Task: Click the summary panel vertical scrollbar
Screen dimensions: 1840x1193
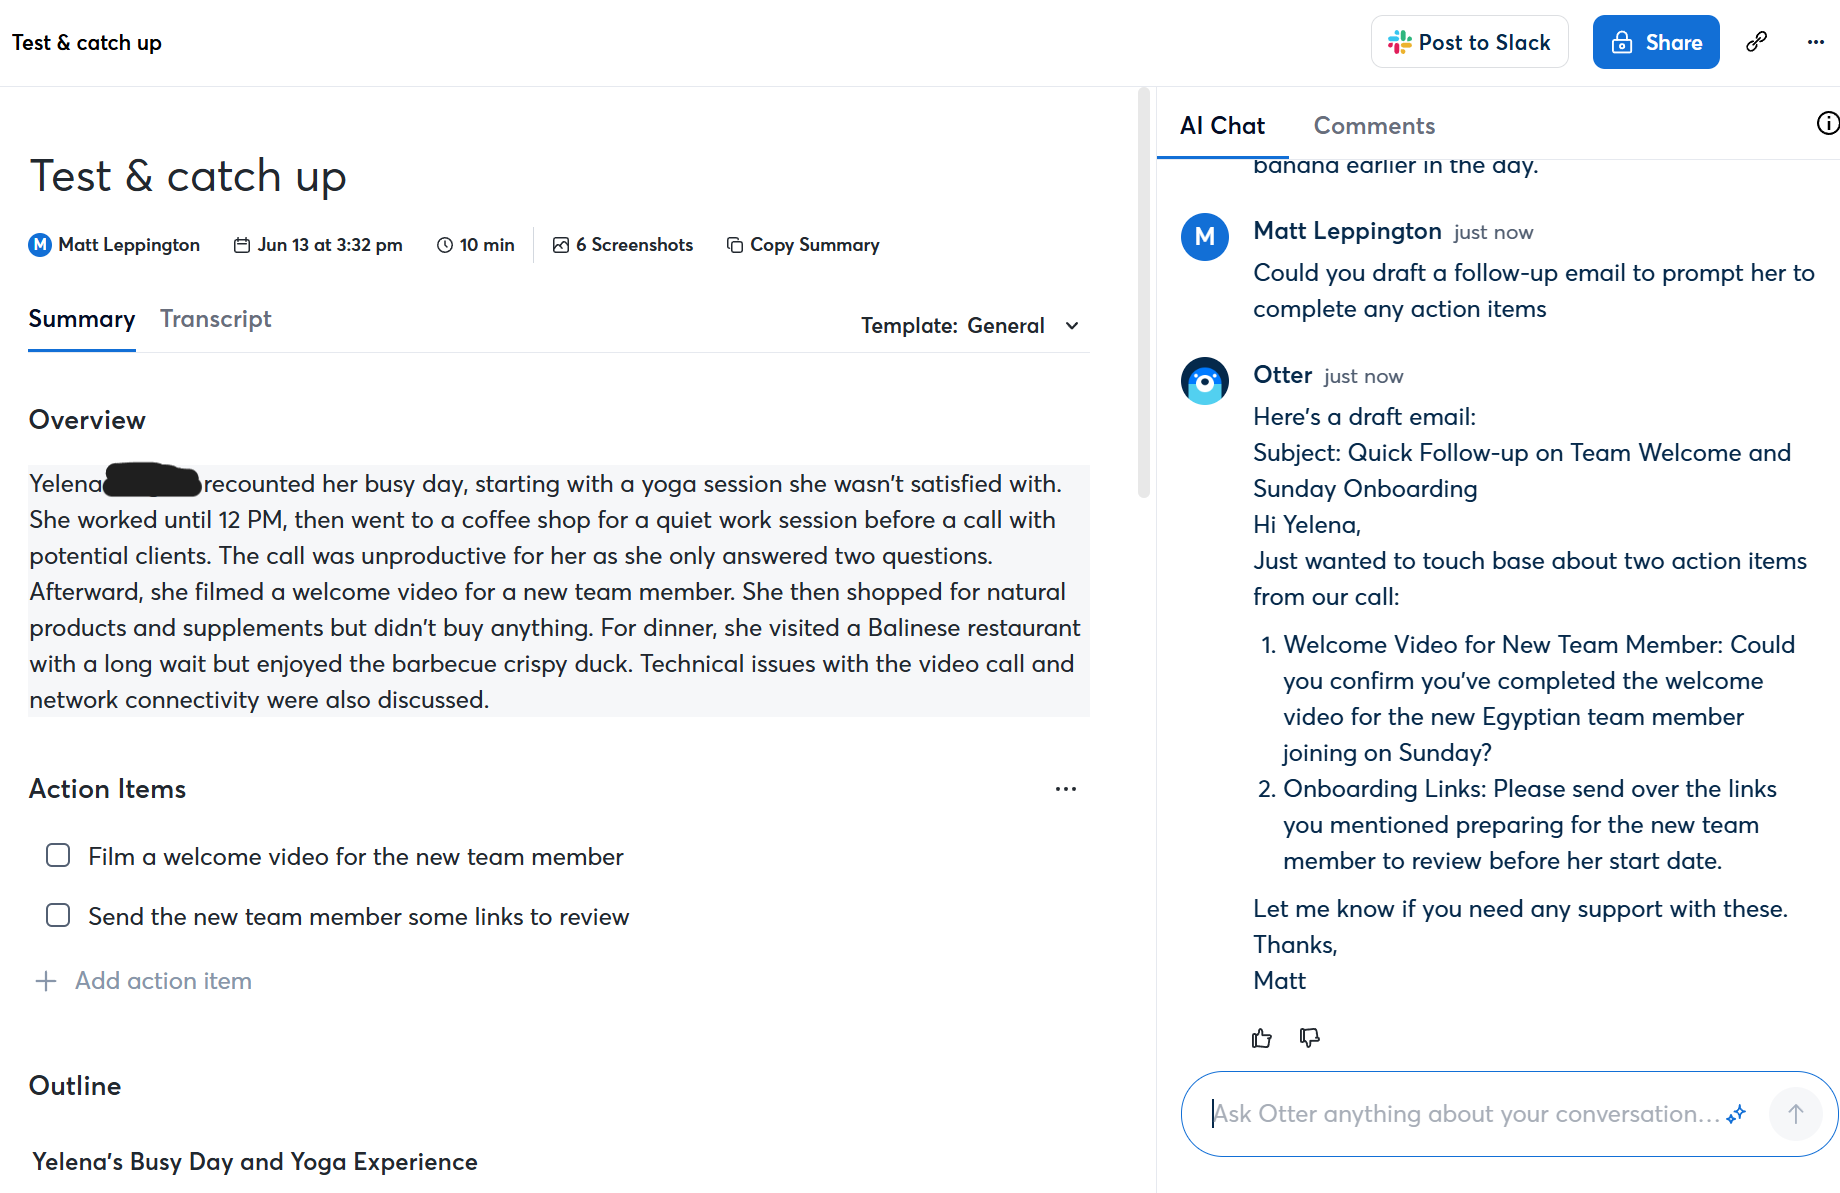Action: (x=1144, y=300)
